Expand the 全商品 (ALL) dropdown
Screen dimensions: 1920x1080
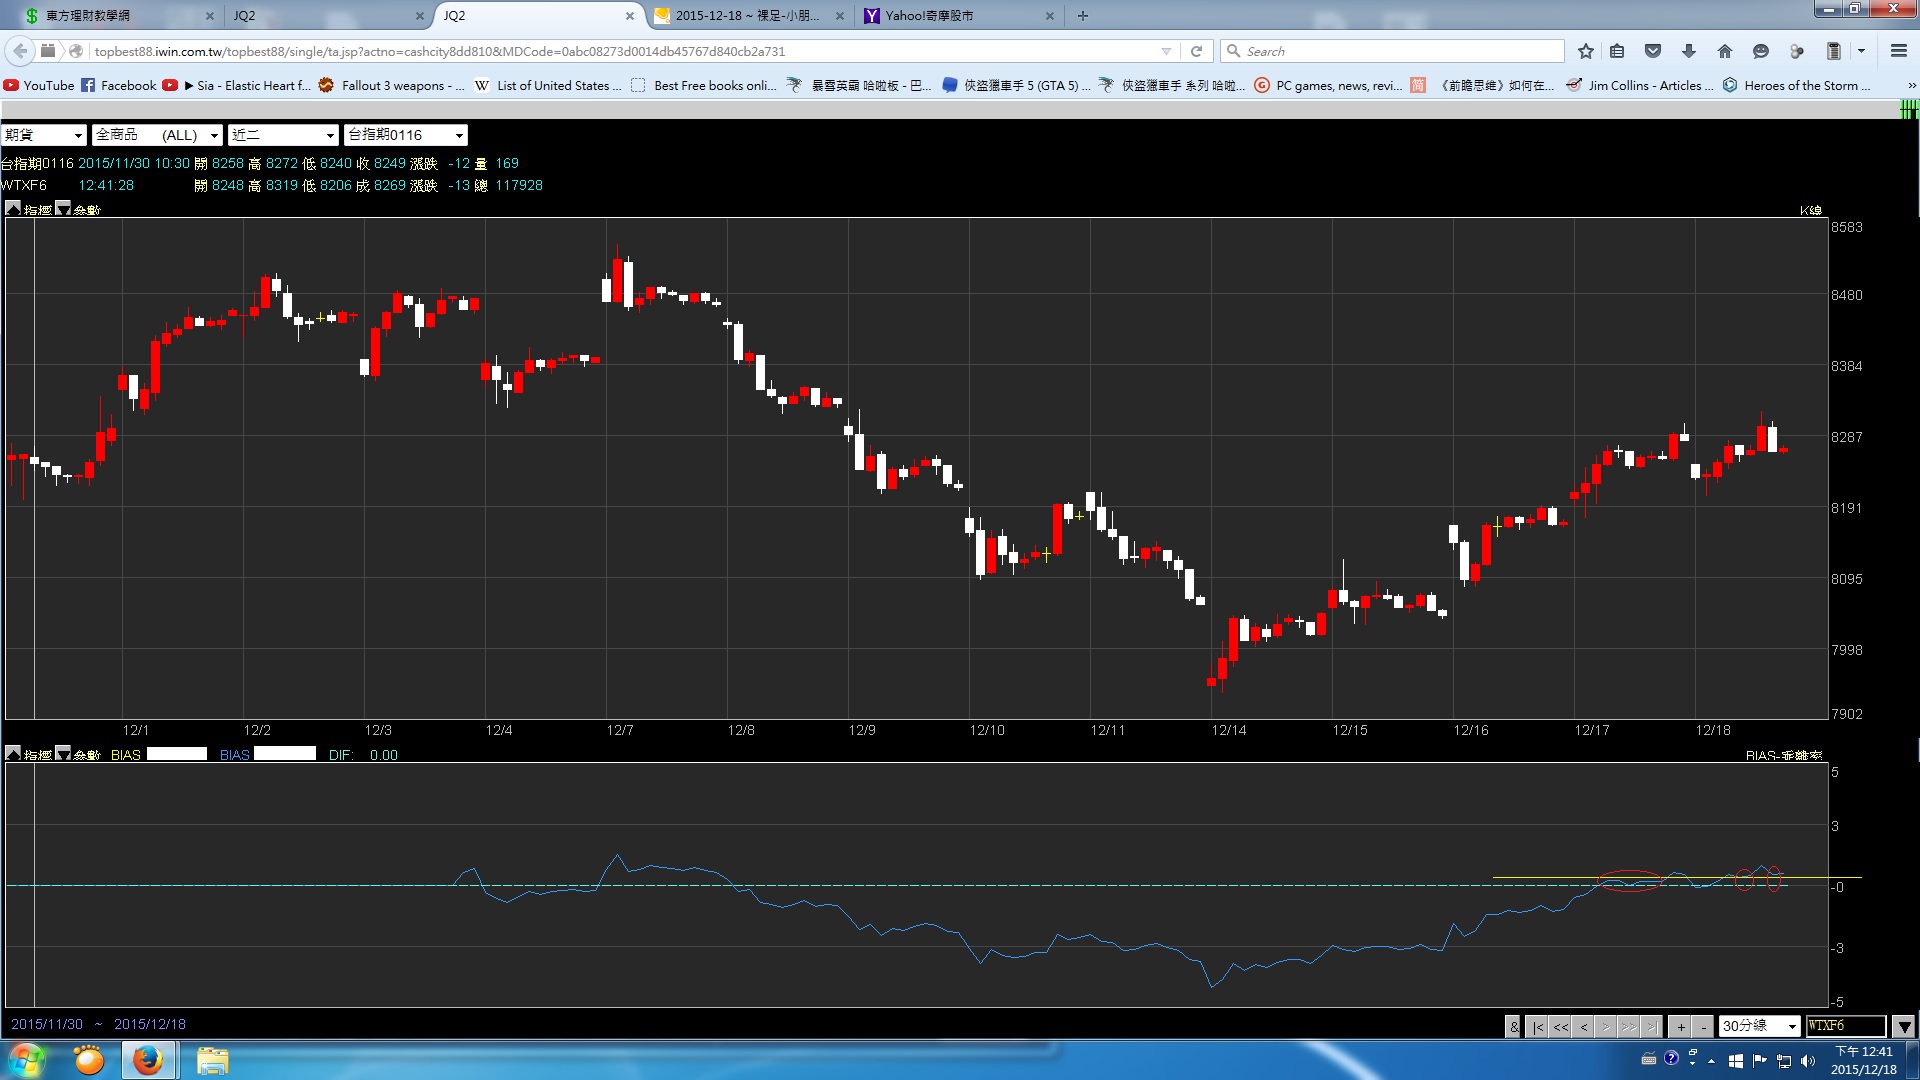tap(157, 135)
